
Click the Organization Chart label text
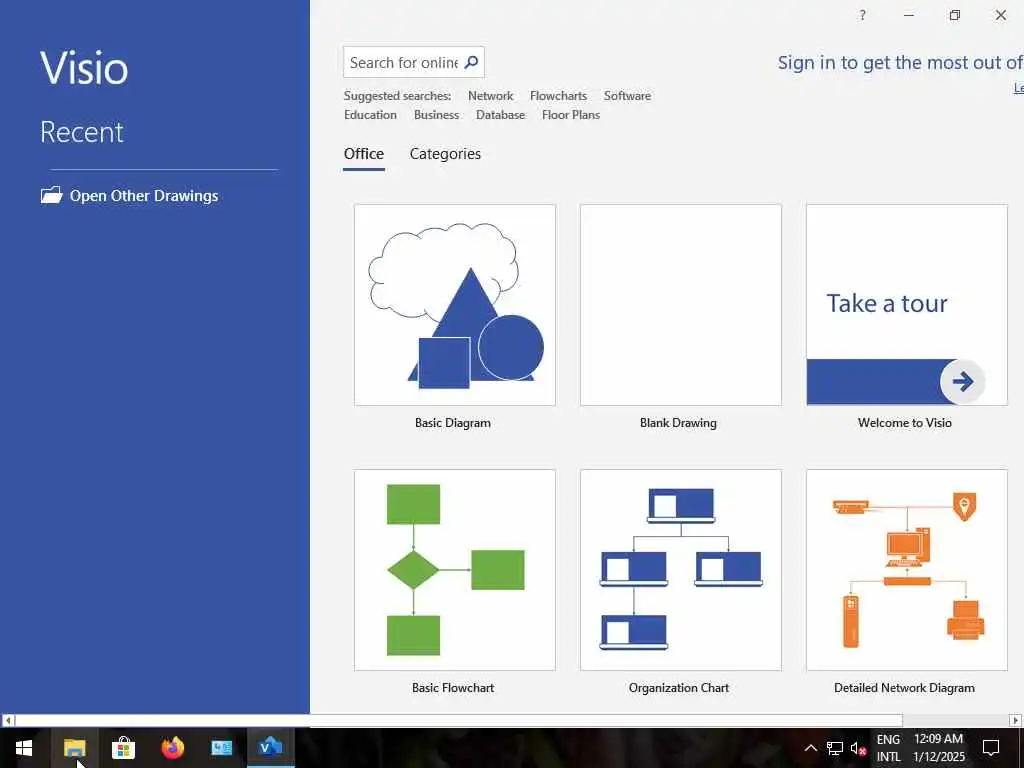tap(679, 688)
